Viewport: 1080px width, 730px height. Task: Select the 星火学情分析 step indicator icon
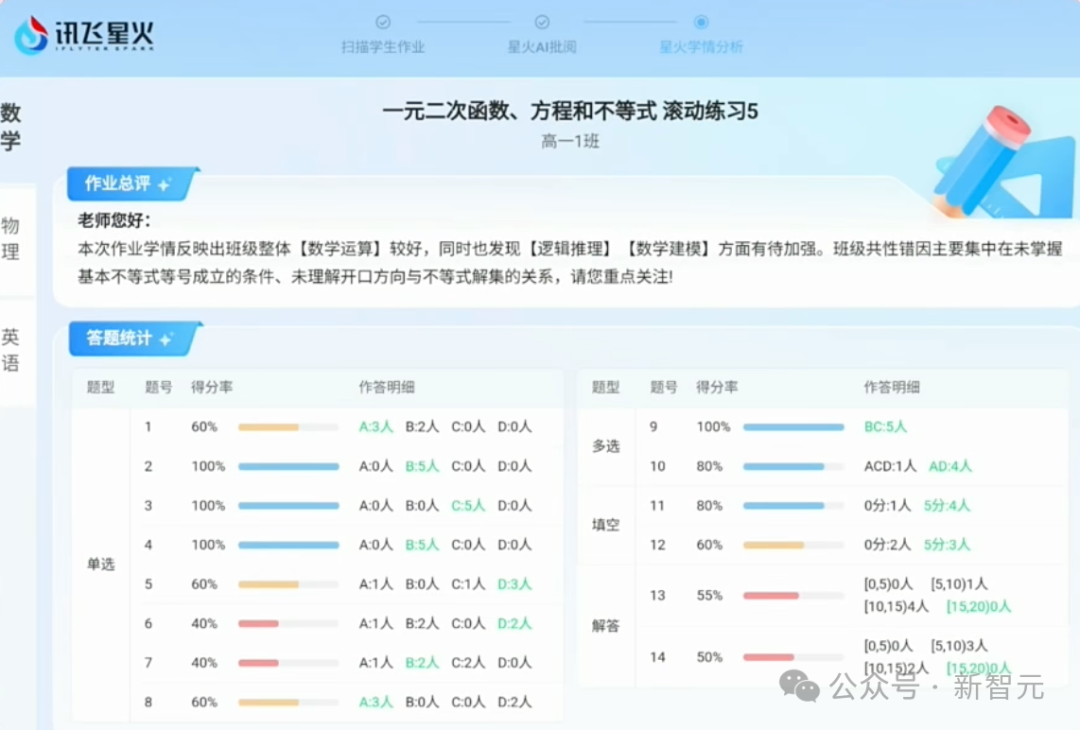701,22
